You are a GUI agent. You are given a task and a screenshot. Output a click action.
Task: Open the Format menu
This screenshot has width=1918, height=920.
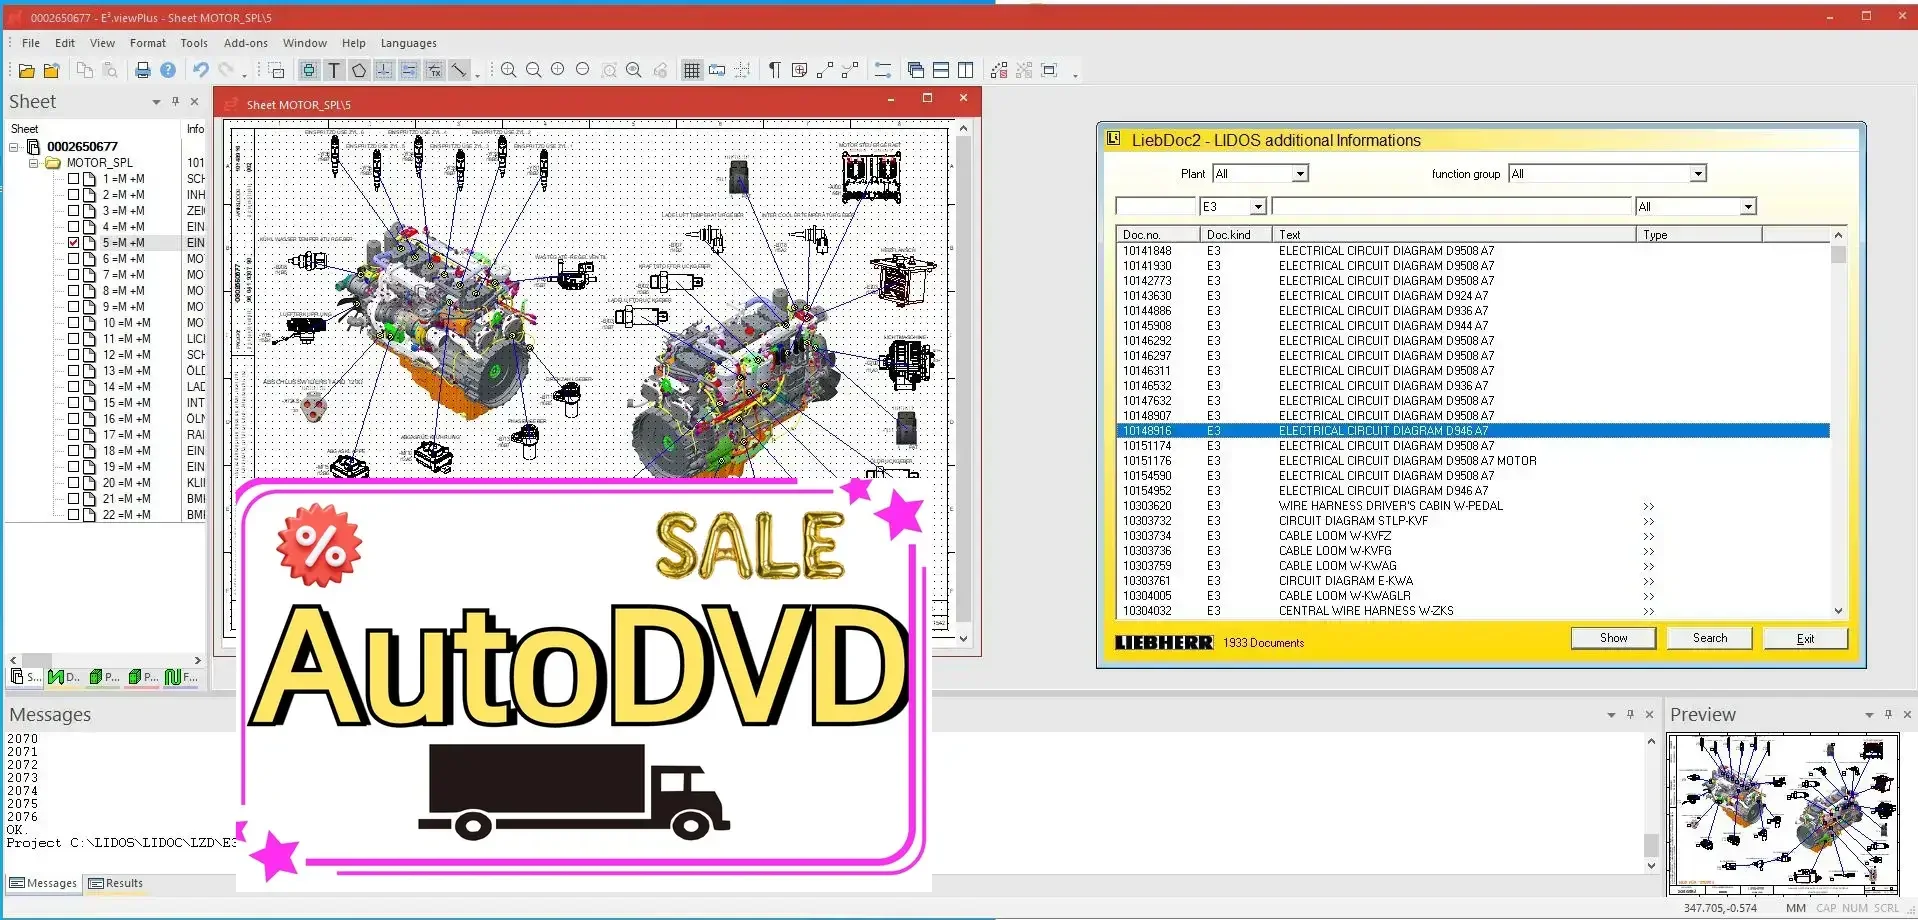click(148, 43)
